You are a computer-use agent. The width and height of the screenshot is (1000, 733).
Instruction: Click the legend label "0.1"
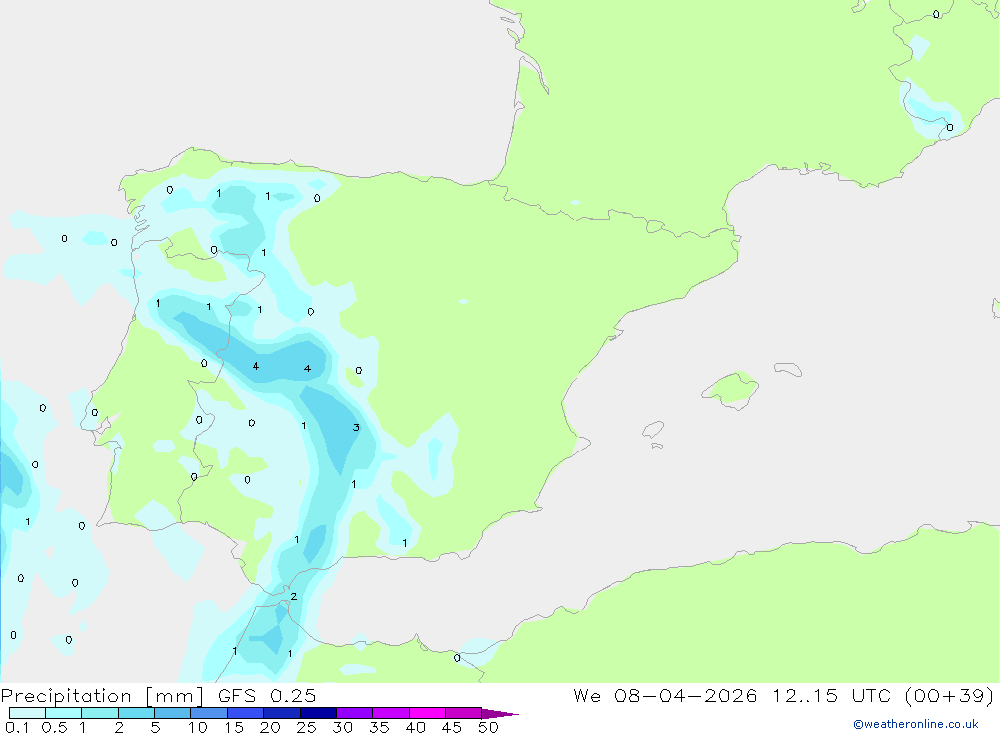(17, 727)
